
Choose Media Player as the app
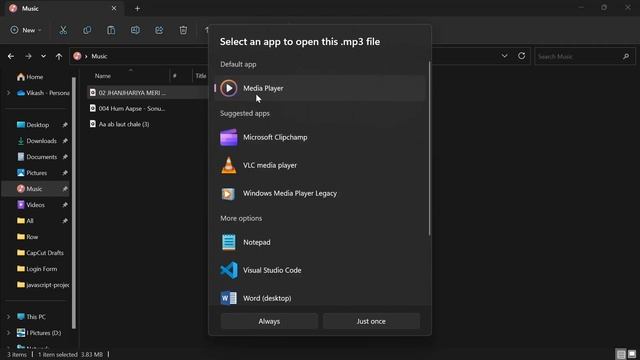pos(320,88)
